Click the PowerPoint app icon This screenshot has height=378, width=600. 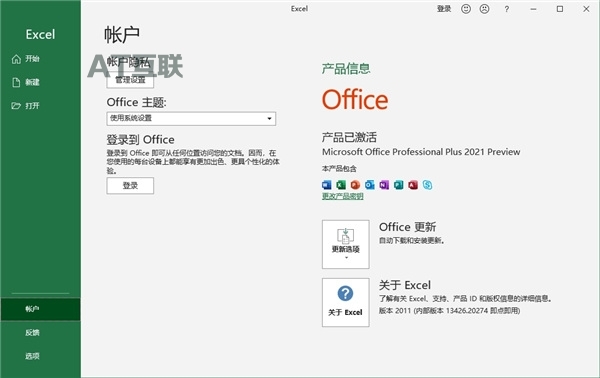click(x=355, y=185)
